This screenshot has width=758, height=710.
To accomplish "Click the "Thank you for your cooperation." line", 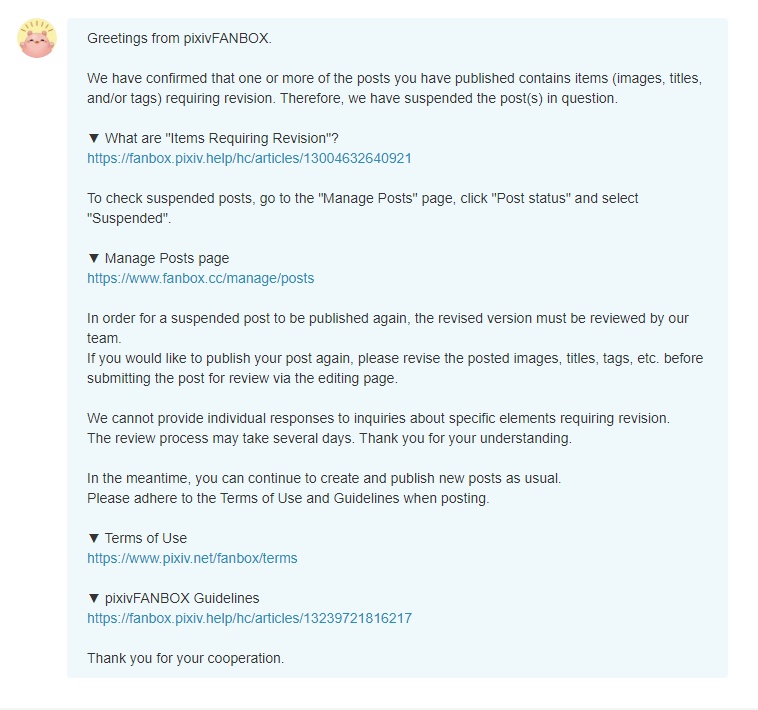I will click(185, 658).
